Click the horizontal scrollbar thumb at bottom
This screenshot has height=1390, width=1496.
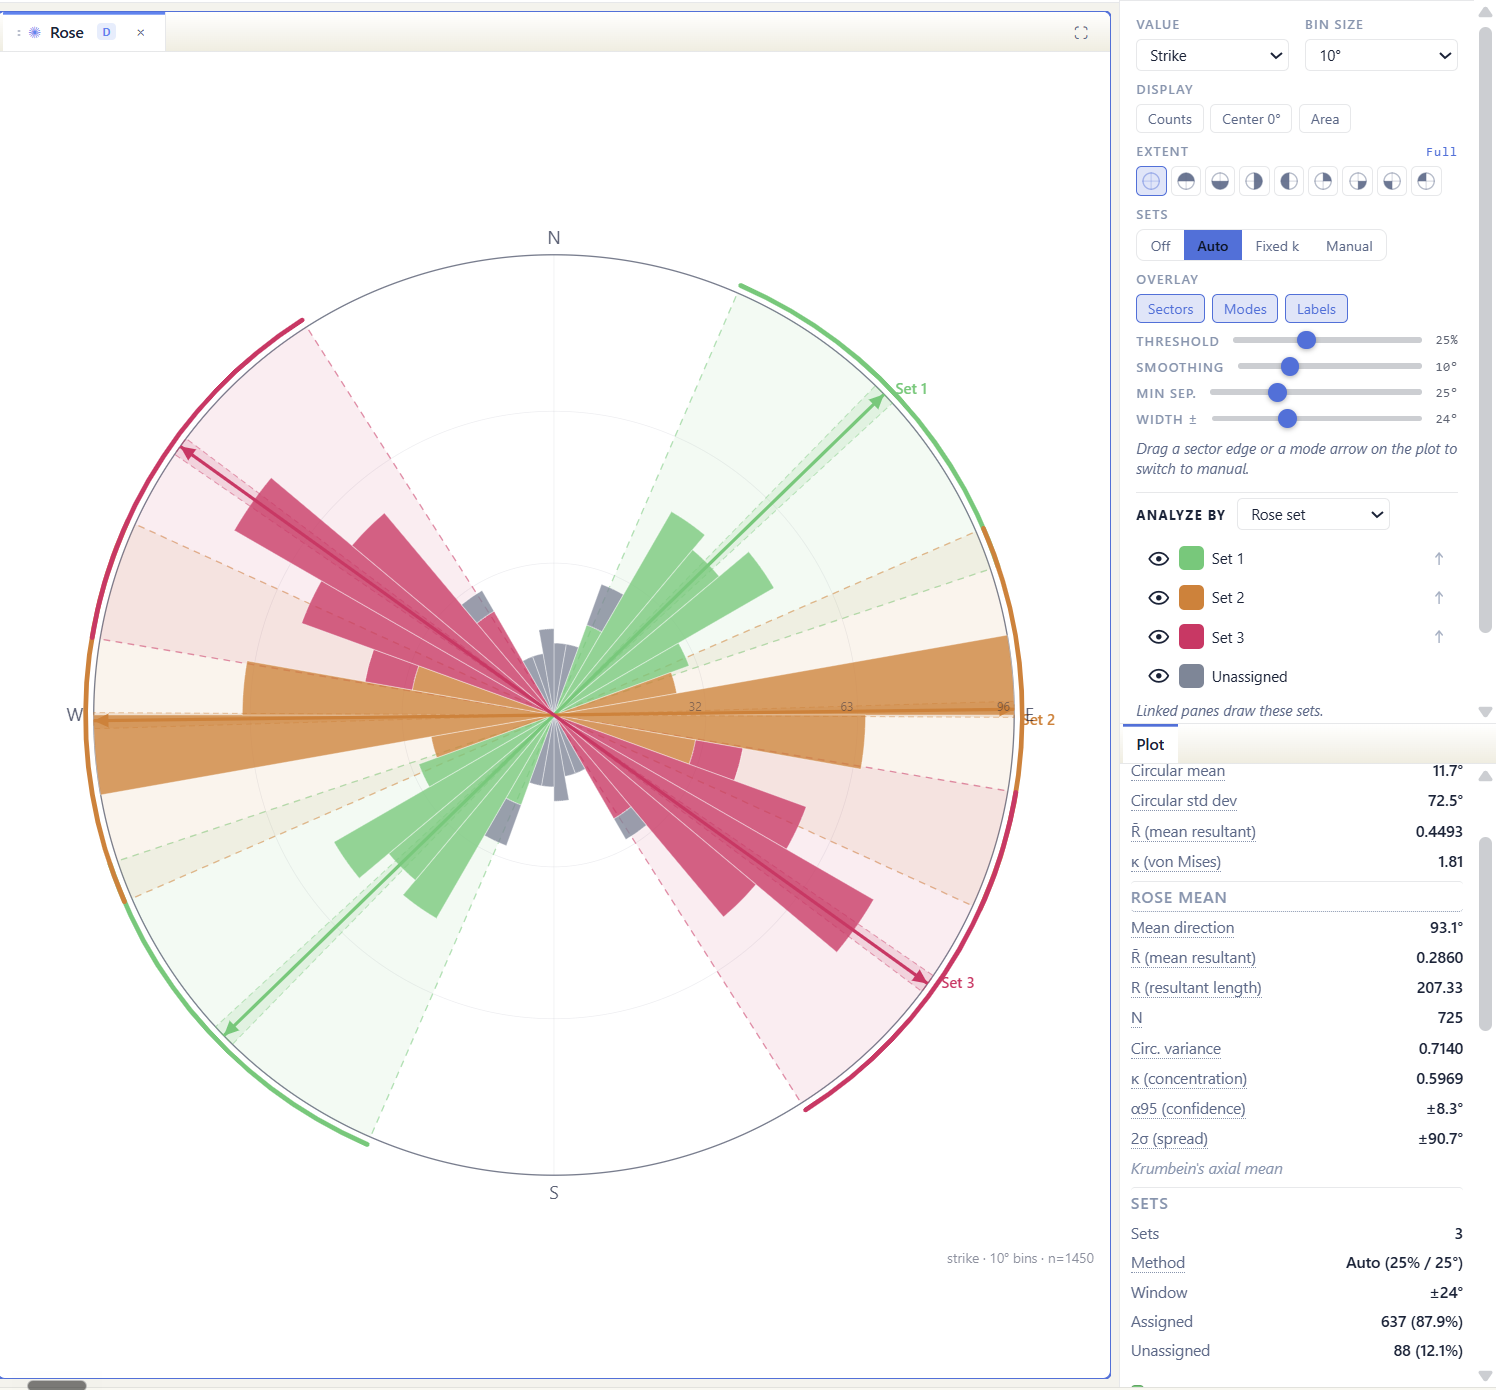(57, 1385)
